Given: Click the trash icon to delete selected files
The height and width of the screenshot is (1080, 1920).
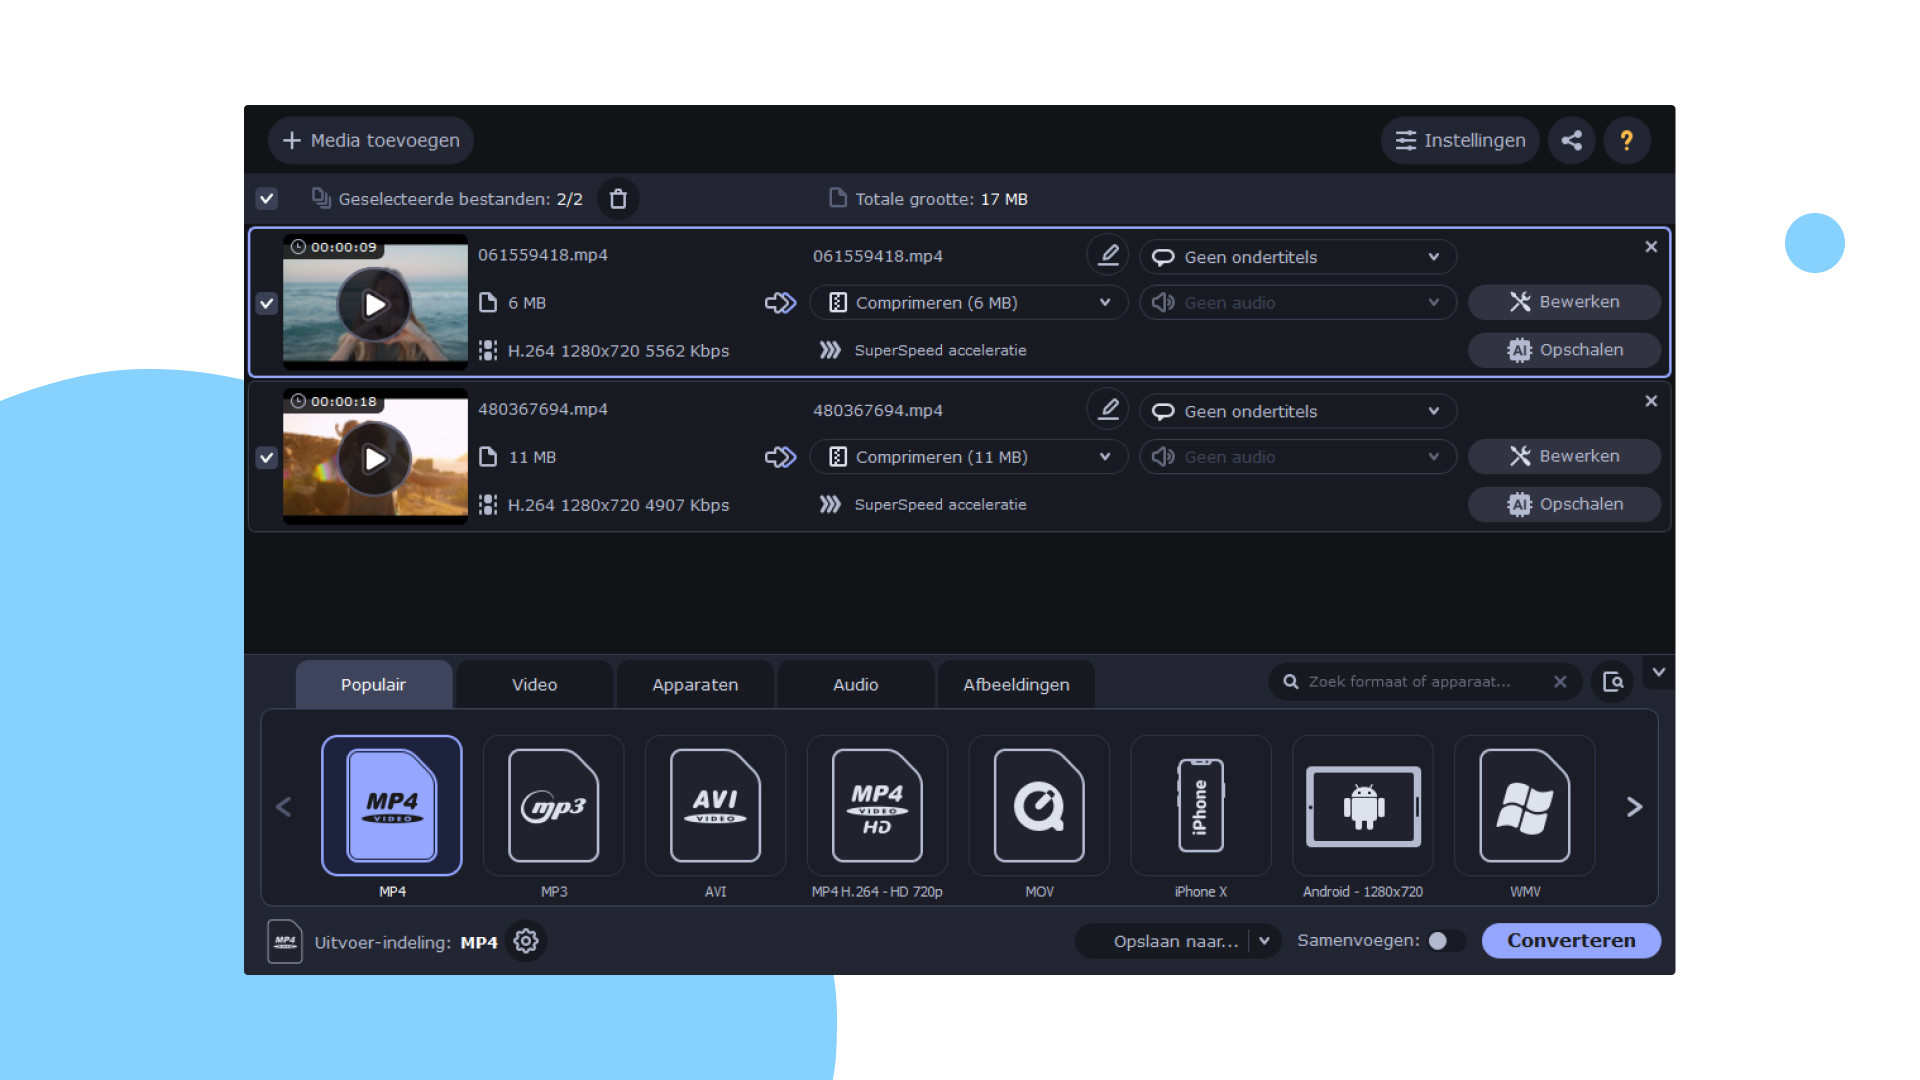Looking at the screenshot, I should coord(618,199).
